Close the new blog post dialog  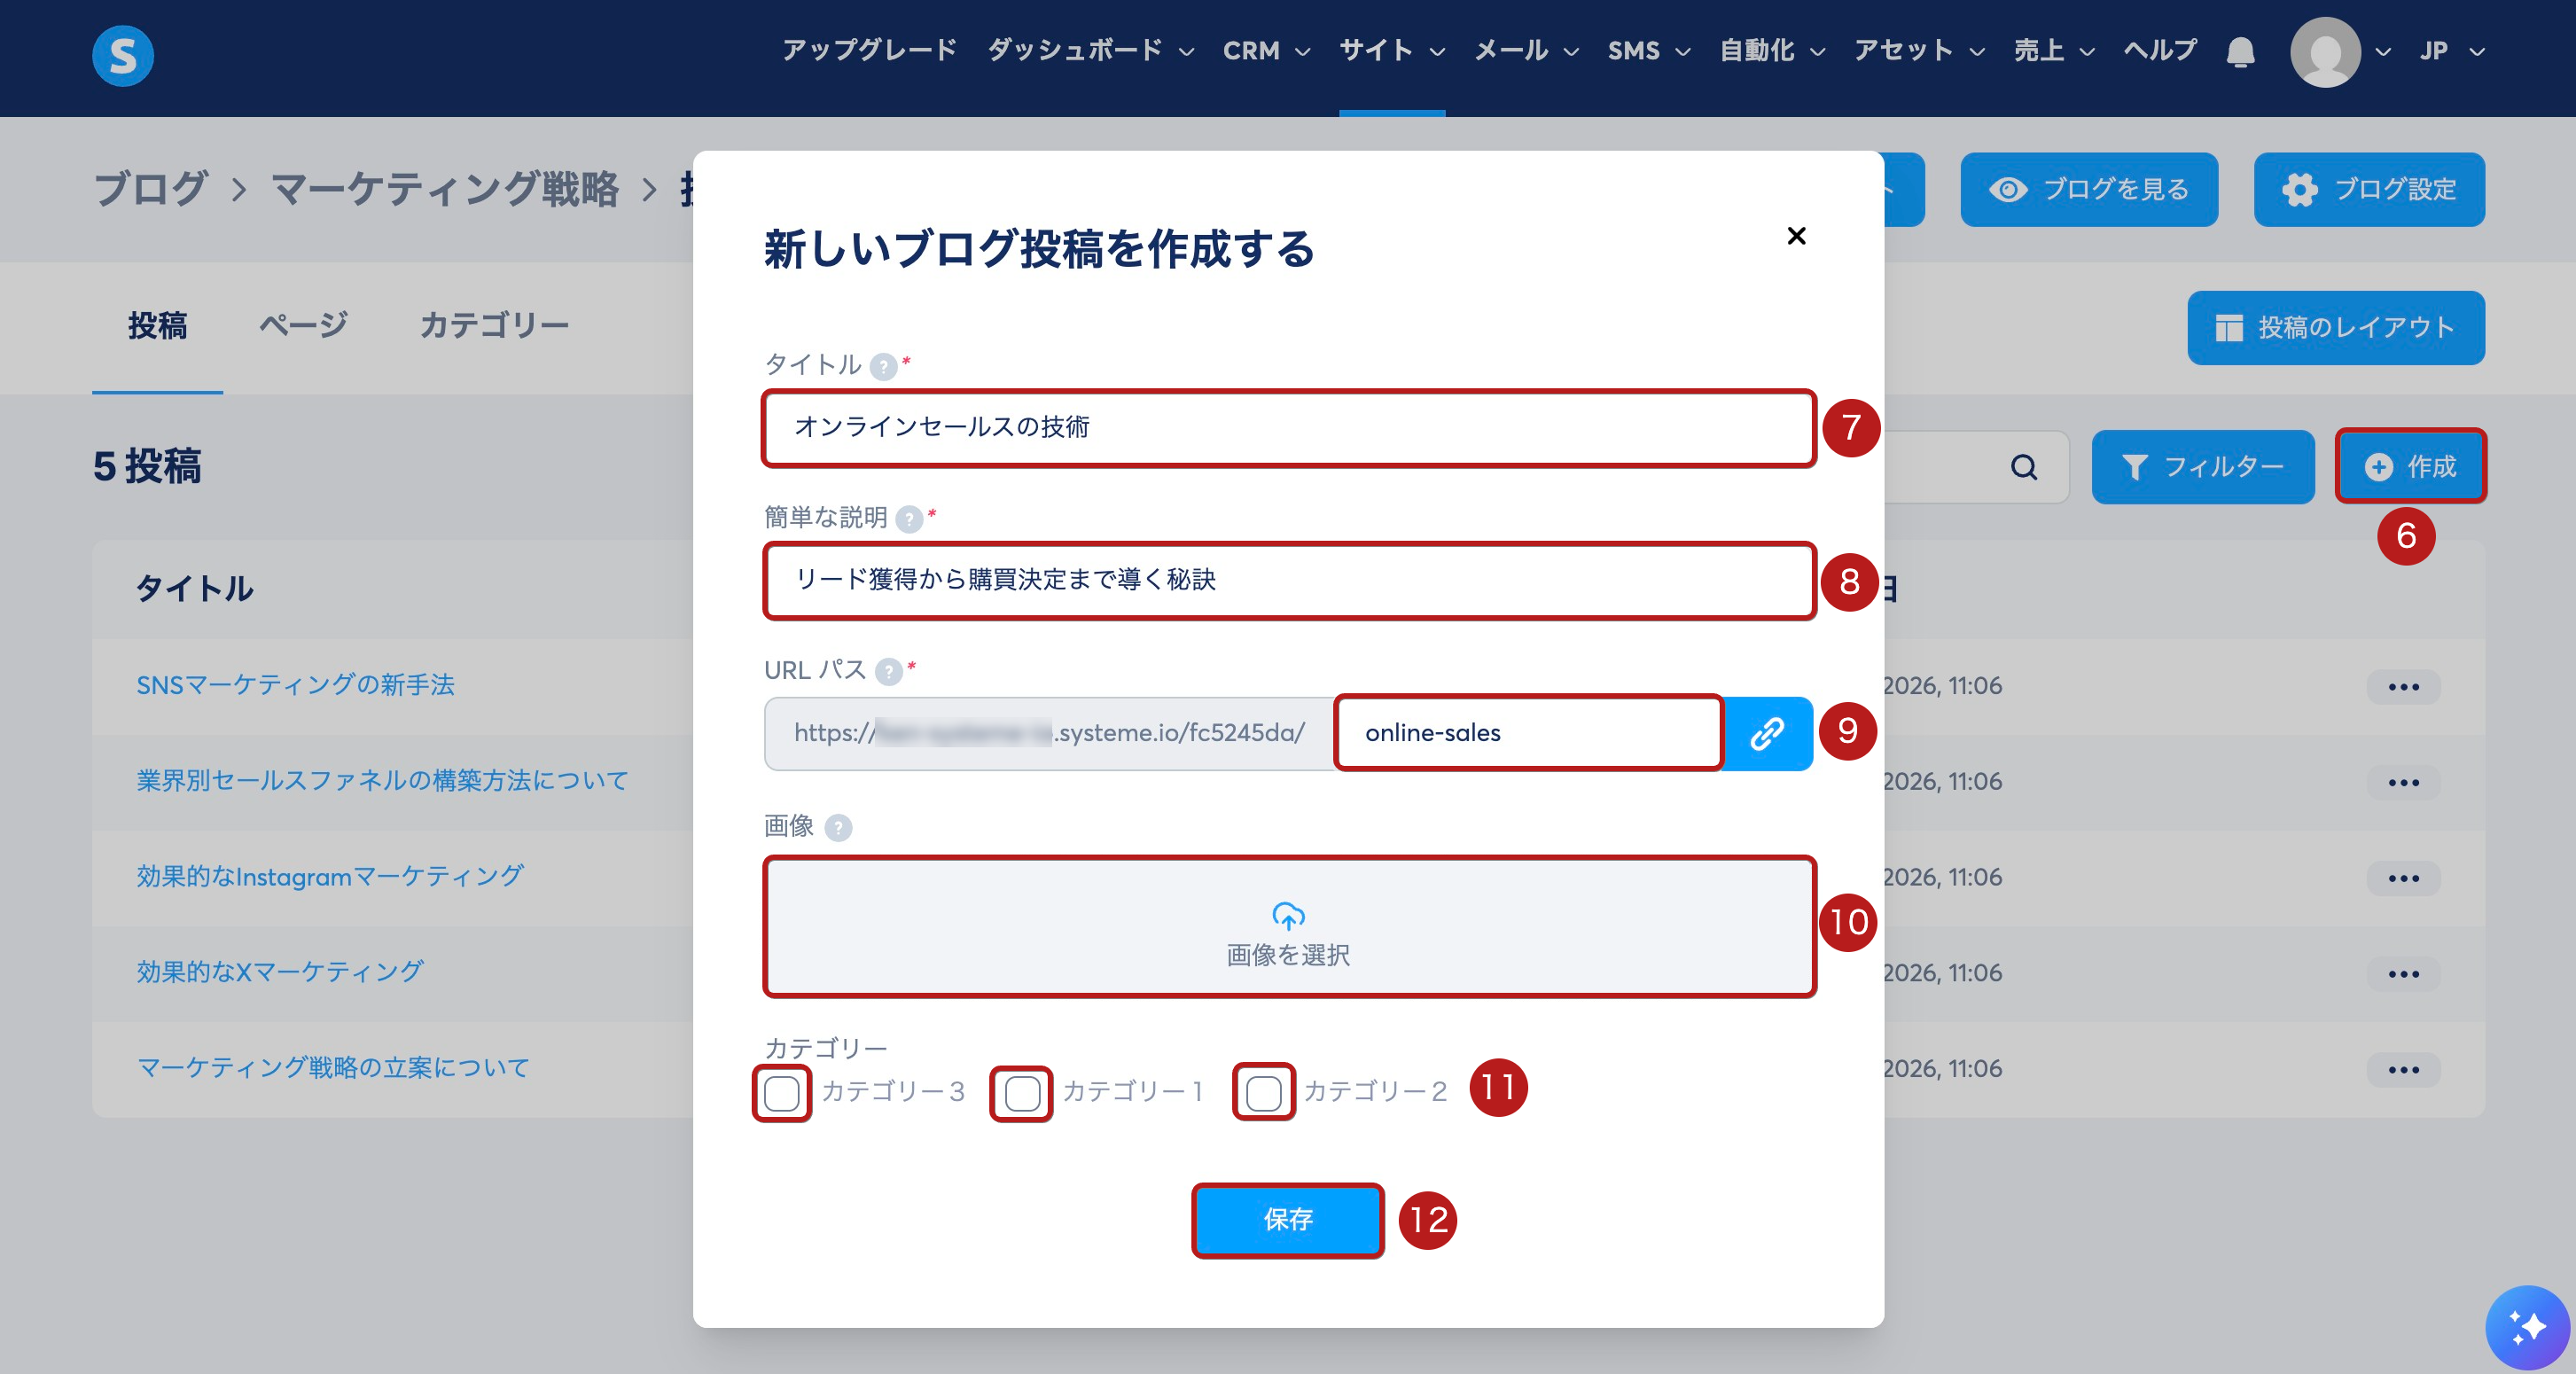1796,236
